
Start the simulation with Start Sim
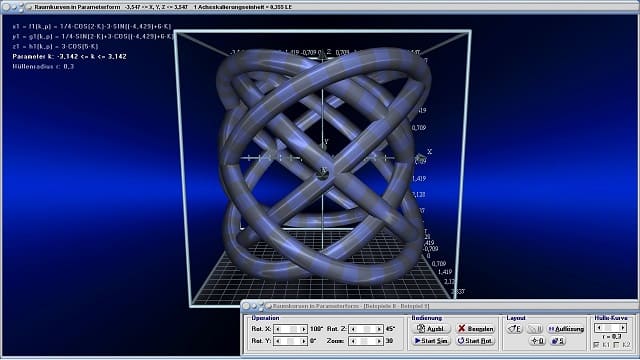coord(432,341)
